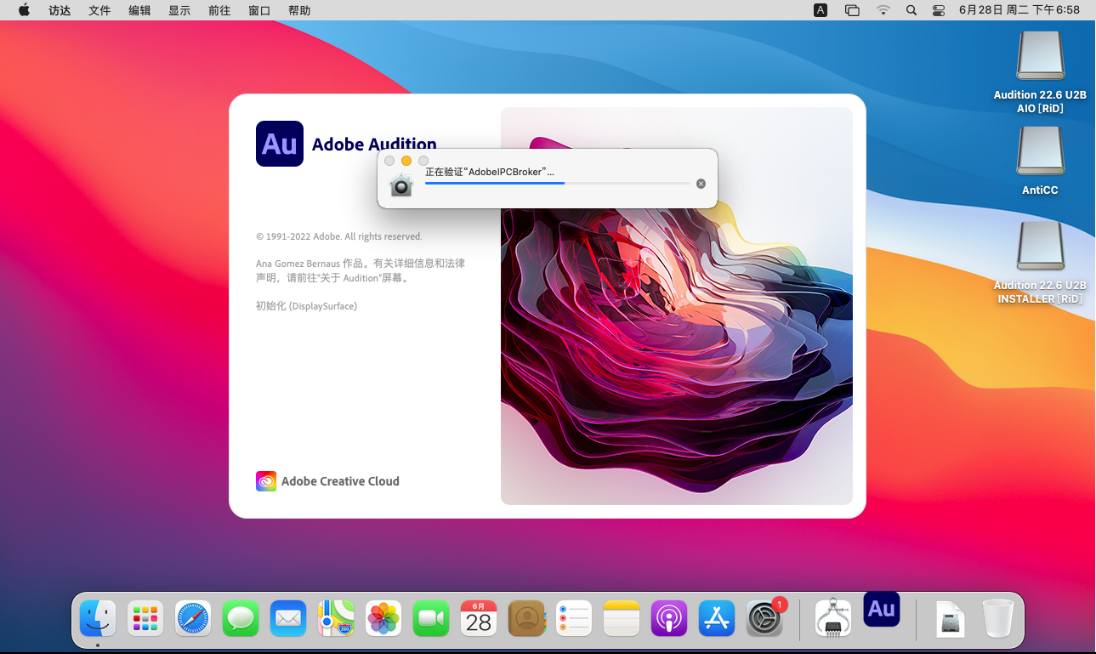Screen dimensions: 1096x654
Task: Open the 窗口 menu
Action: [259, 10]
